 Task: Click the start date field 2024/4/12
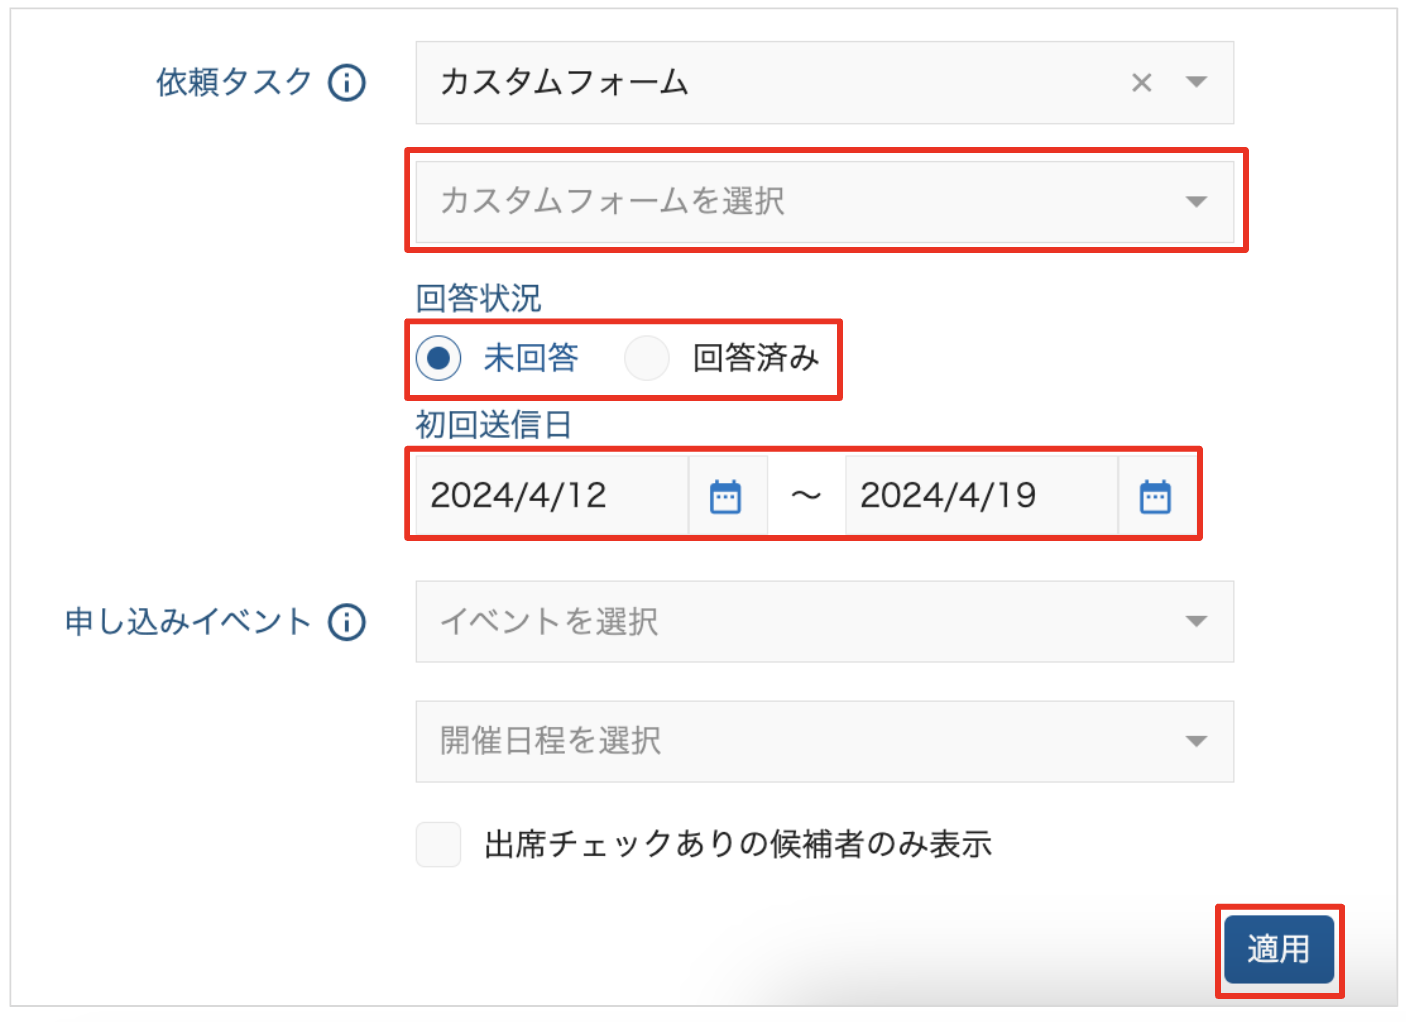[550, 496]
